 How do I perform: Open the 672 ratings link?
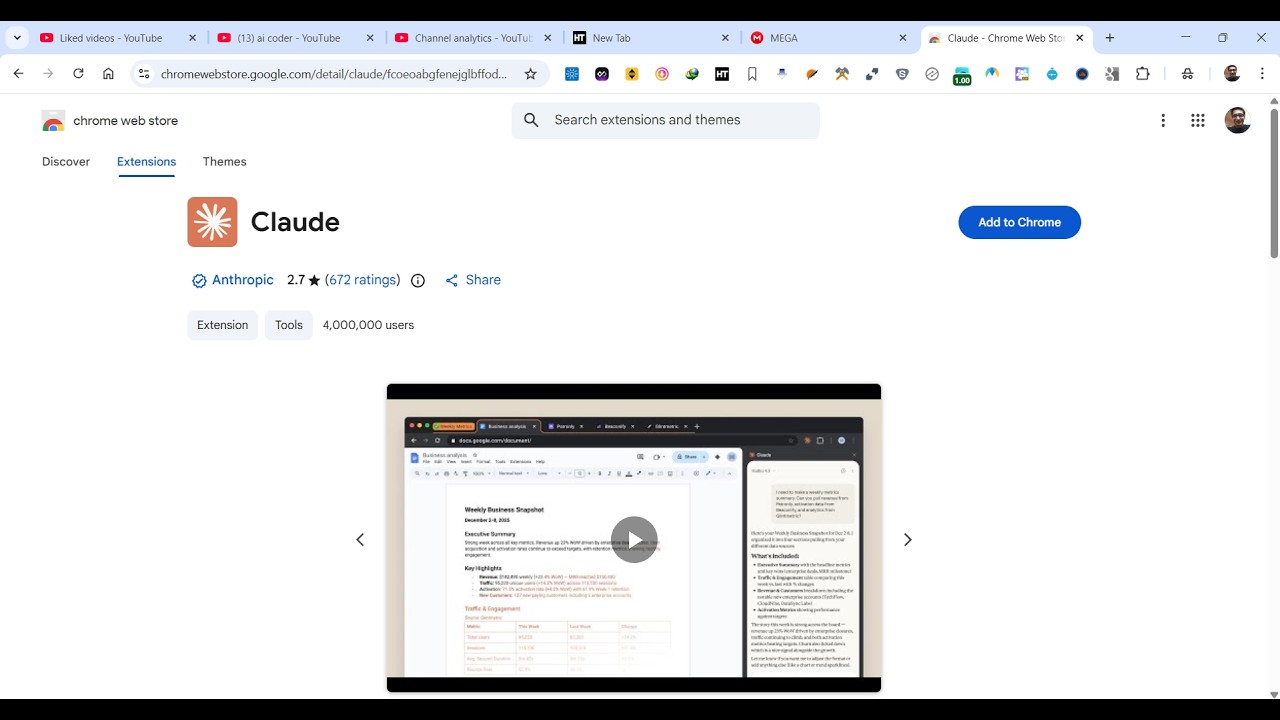point(362,280)
